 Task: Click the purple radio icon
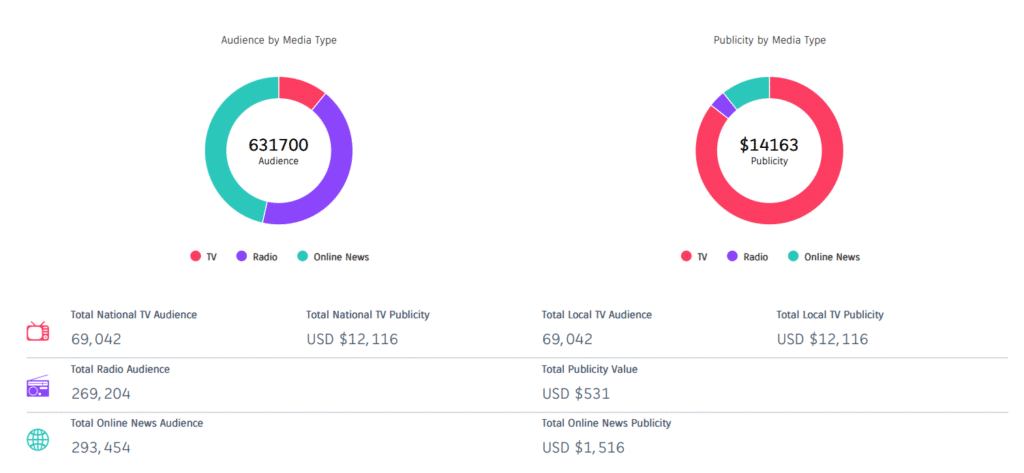tap(38, 386)
